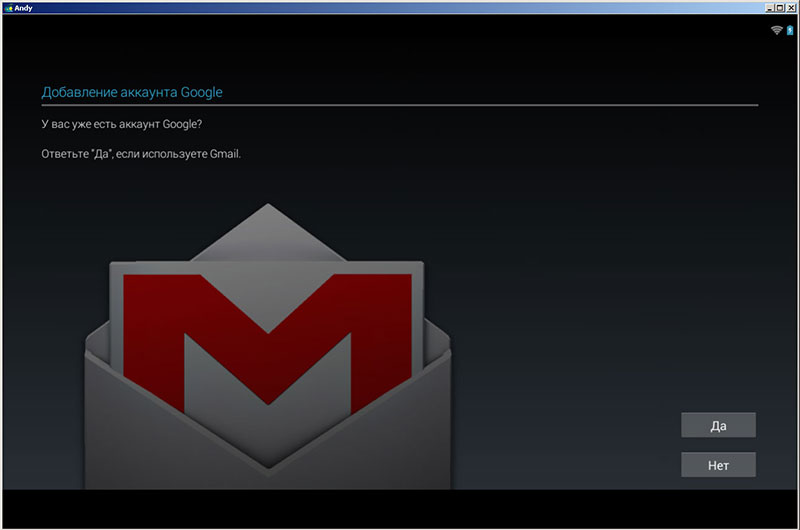Answer Да to existing Google account

(718, 425)
